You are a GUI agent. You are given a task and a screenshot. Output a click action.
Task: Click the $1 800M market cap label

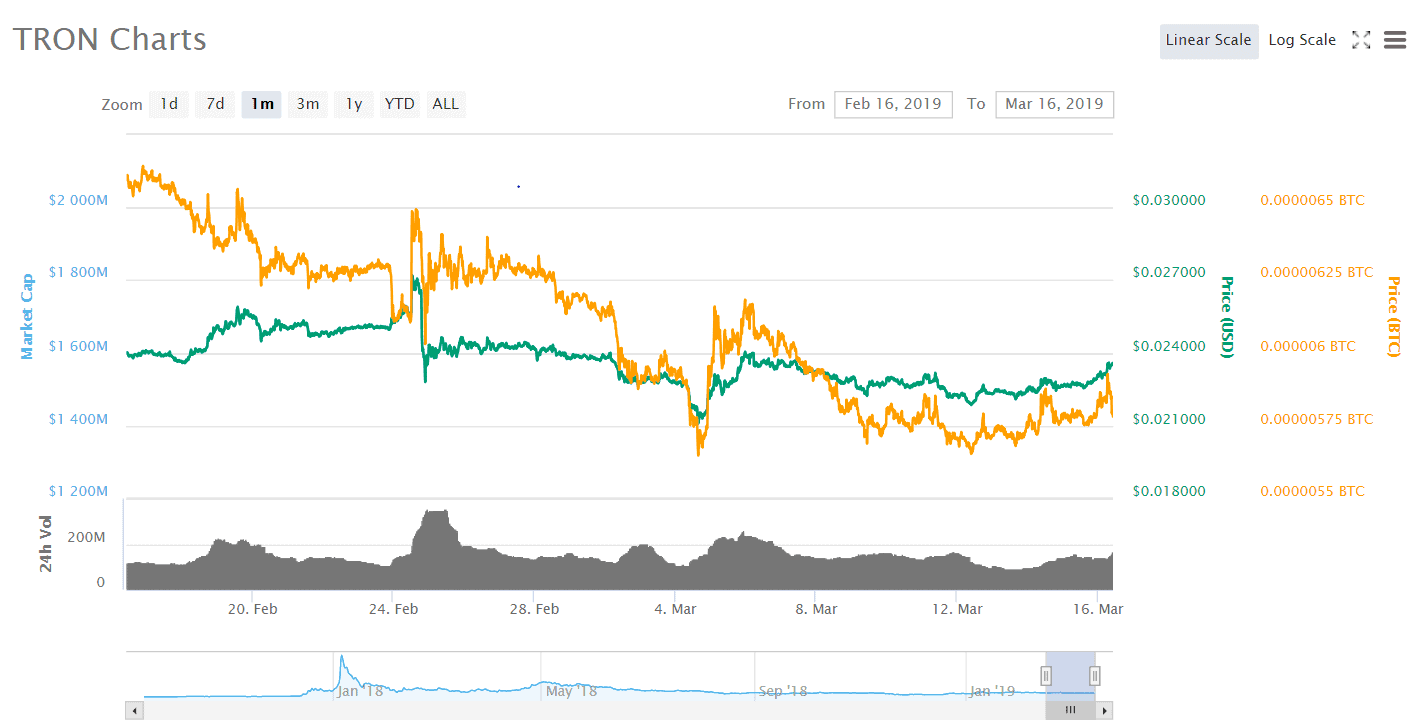tap(77, 273)
